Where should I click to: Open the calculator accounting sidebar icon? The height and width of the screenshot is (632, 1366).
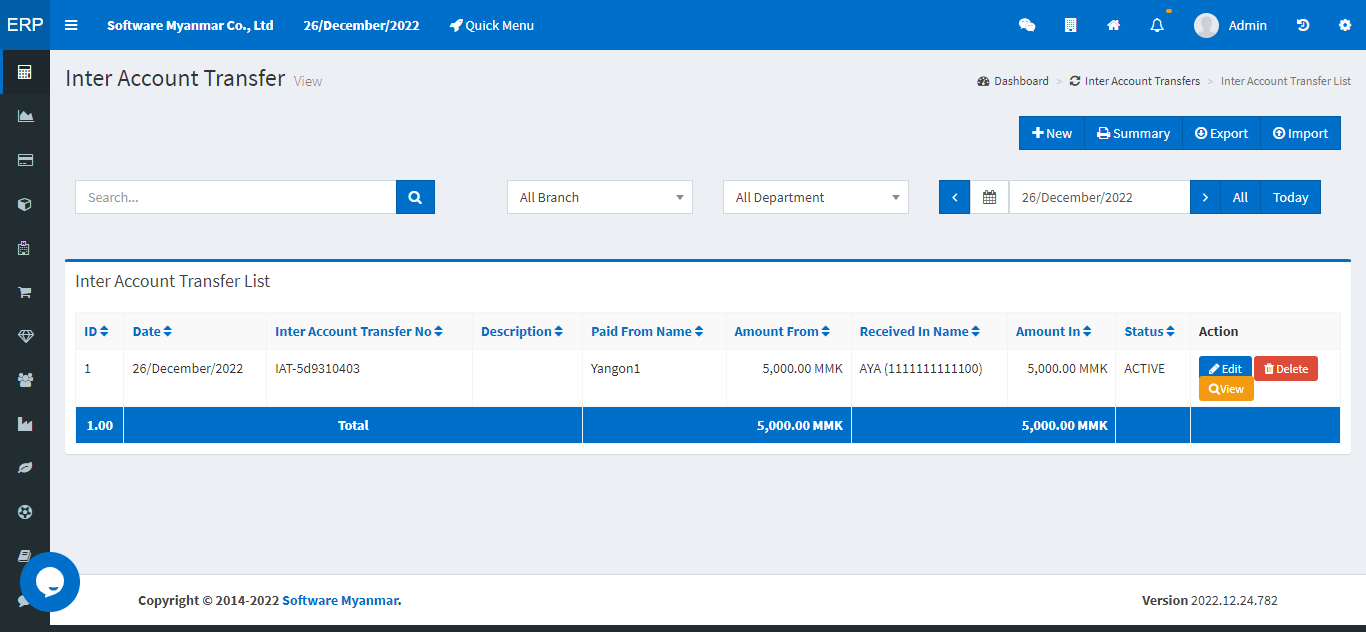click(x=25, y=72)
